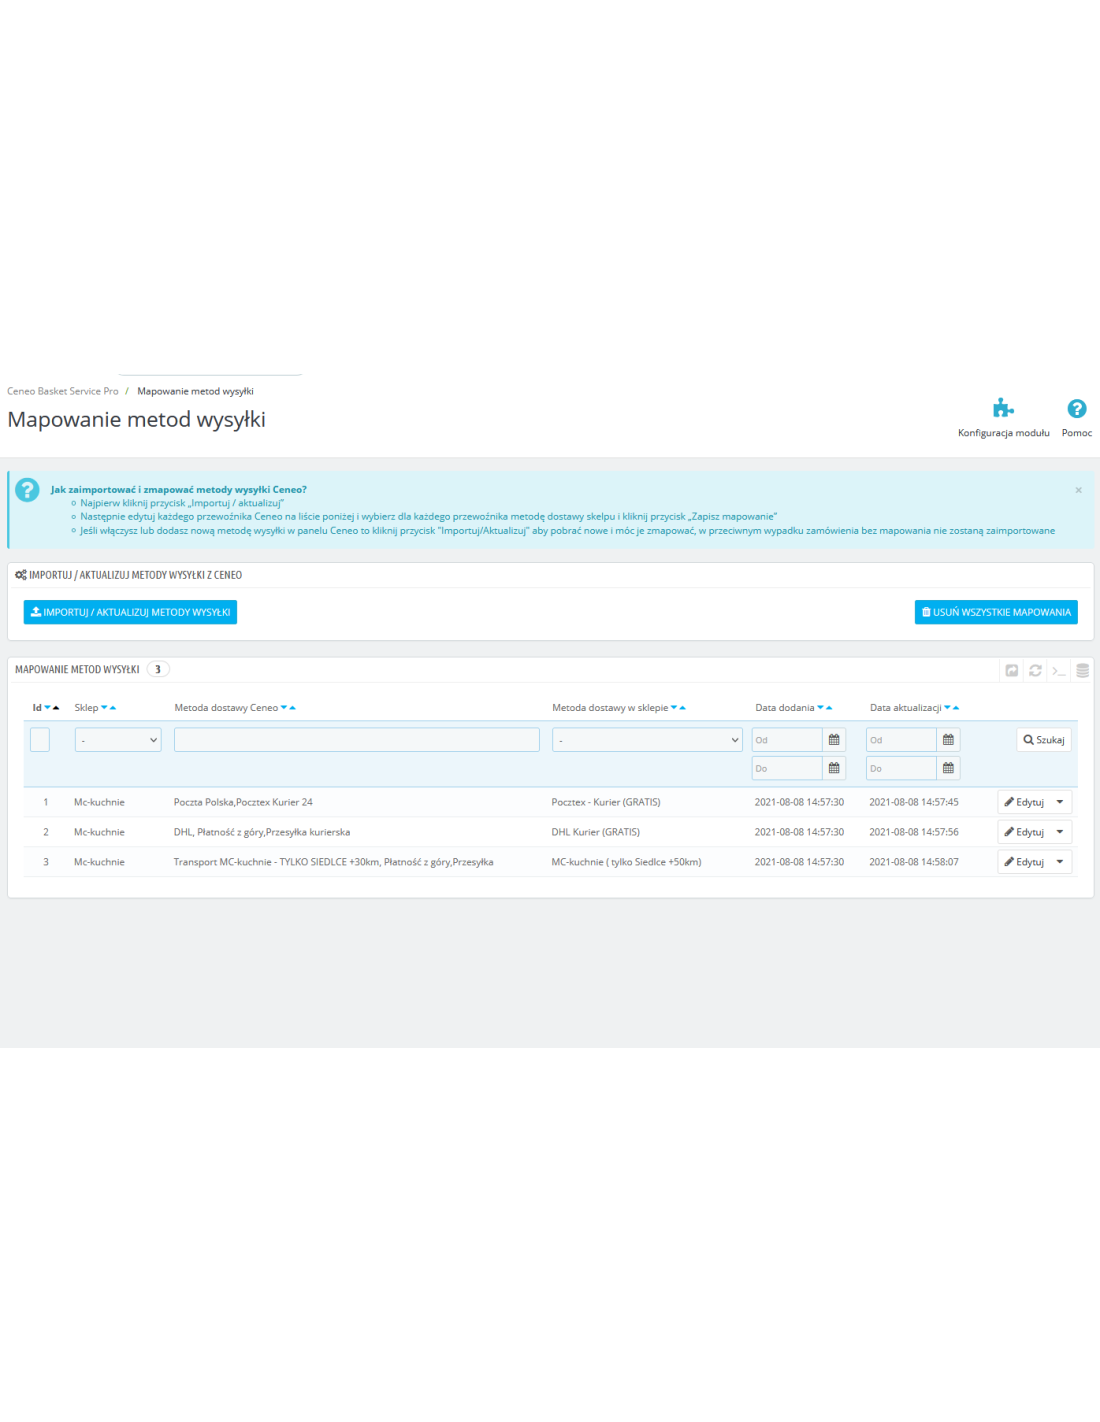Sort Data dodania ascending
This screenshot has width=1100, height=1422.
[829, 708]
